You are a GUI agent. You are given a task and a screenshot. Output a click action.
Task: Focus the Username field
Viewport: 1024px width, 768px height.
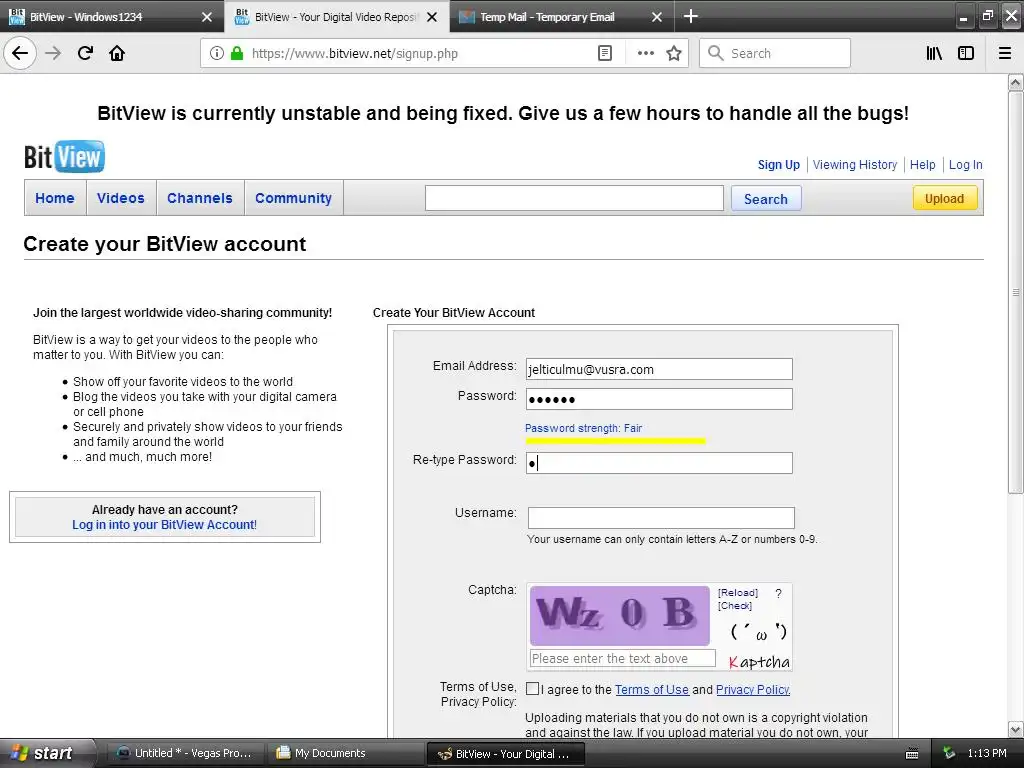pyautogui.click(x=661, y=517)
